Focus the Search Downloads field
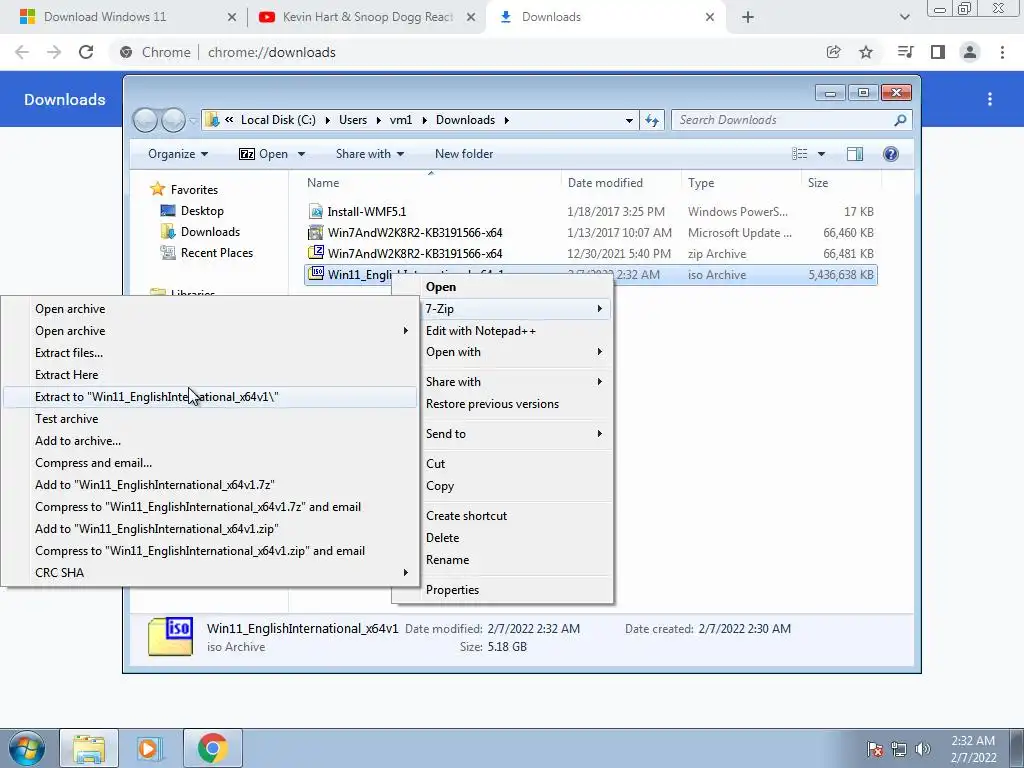 click(x=784, y=120)
